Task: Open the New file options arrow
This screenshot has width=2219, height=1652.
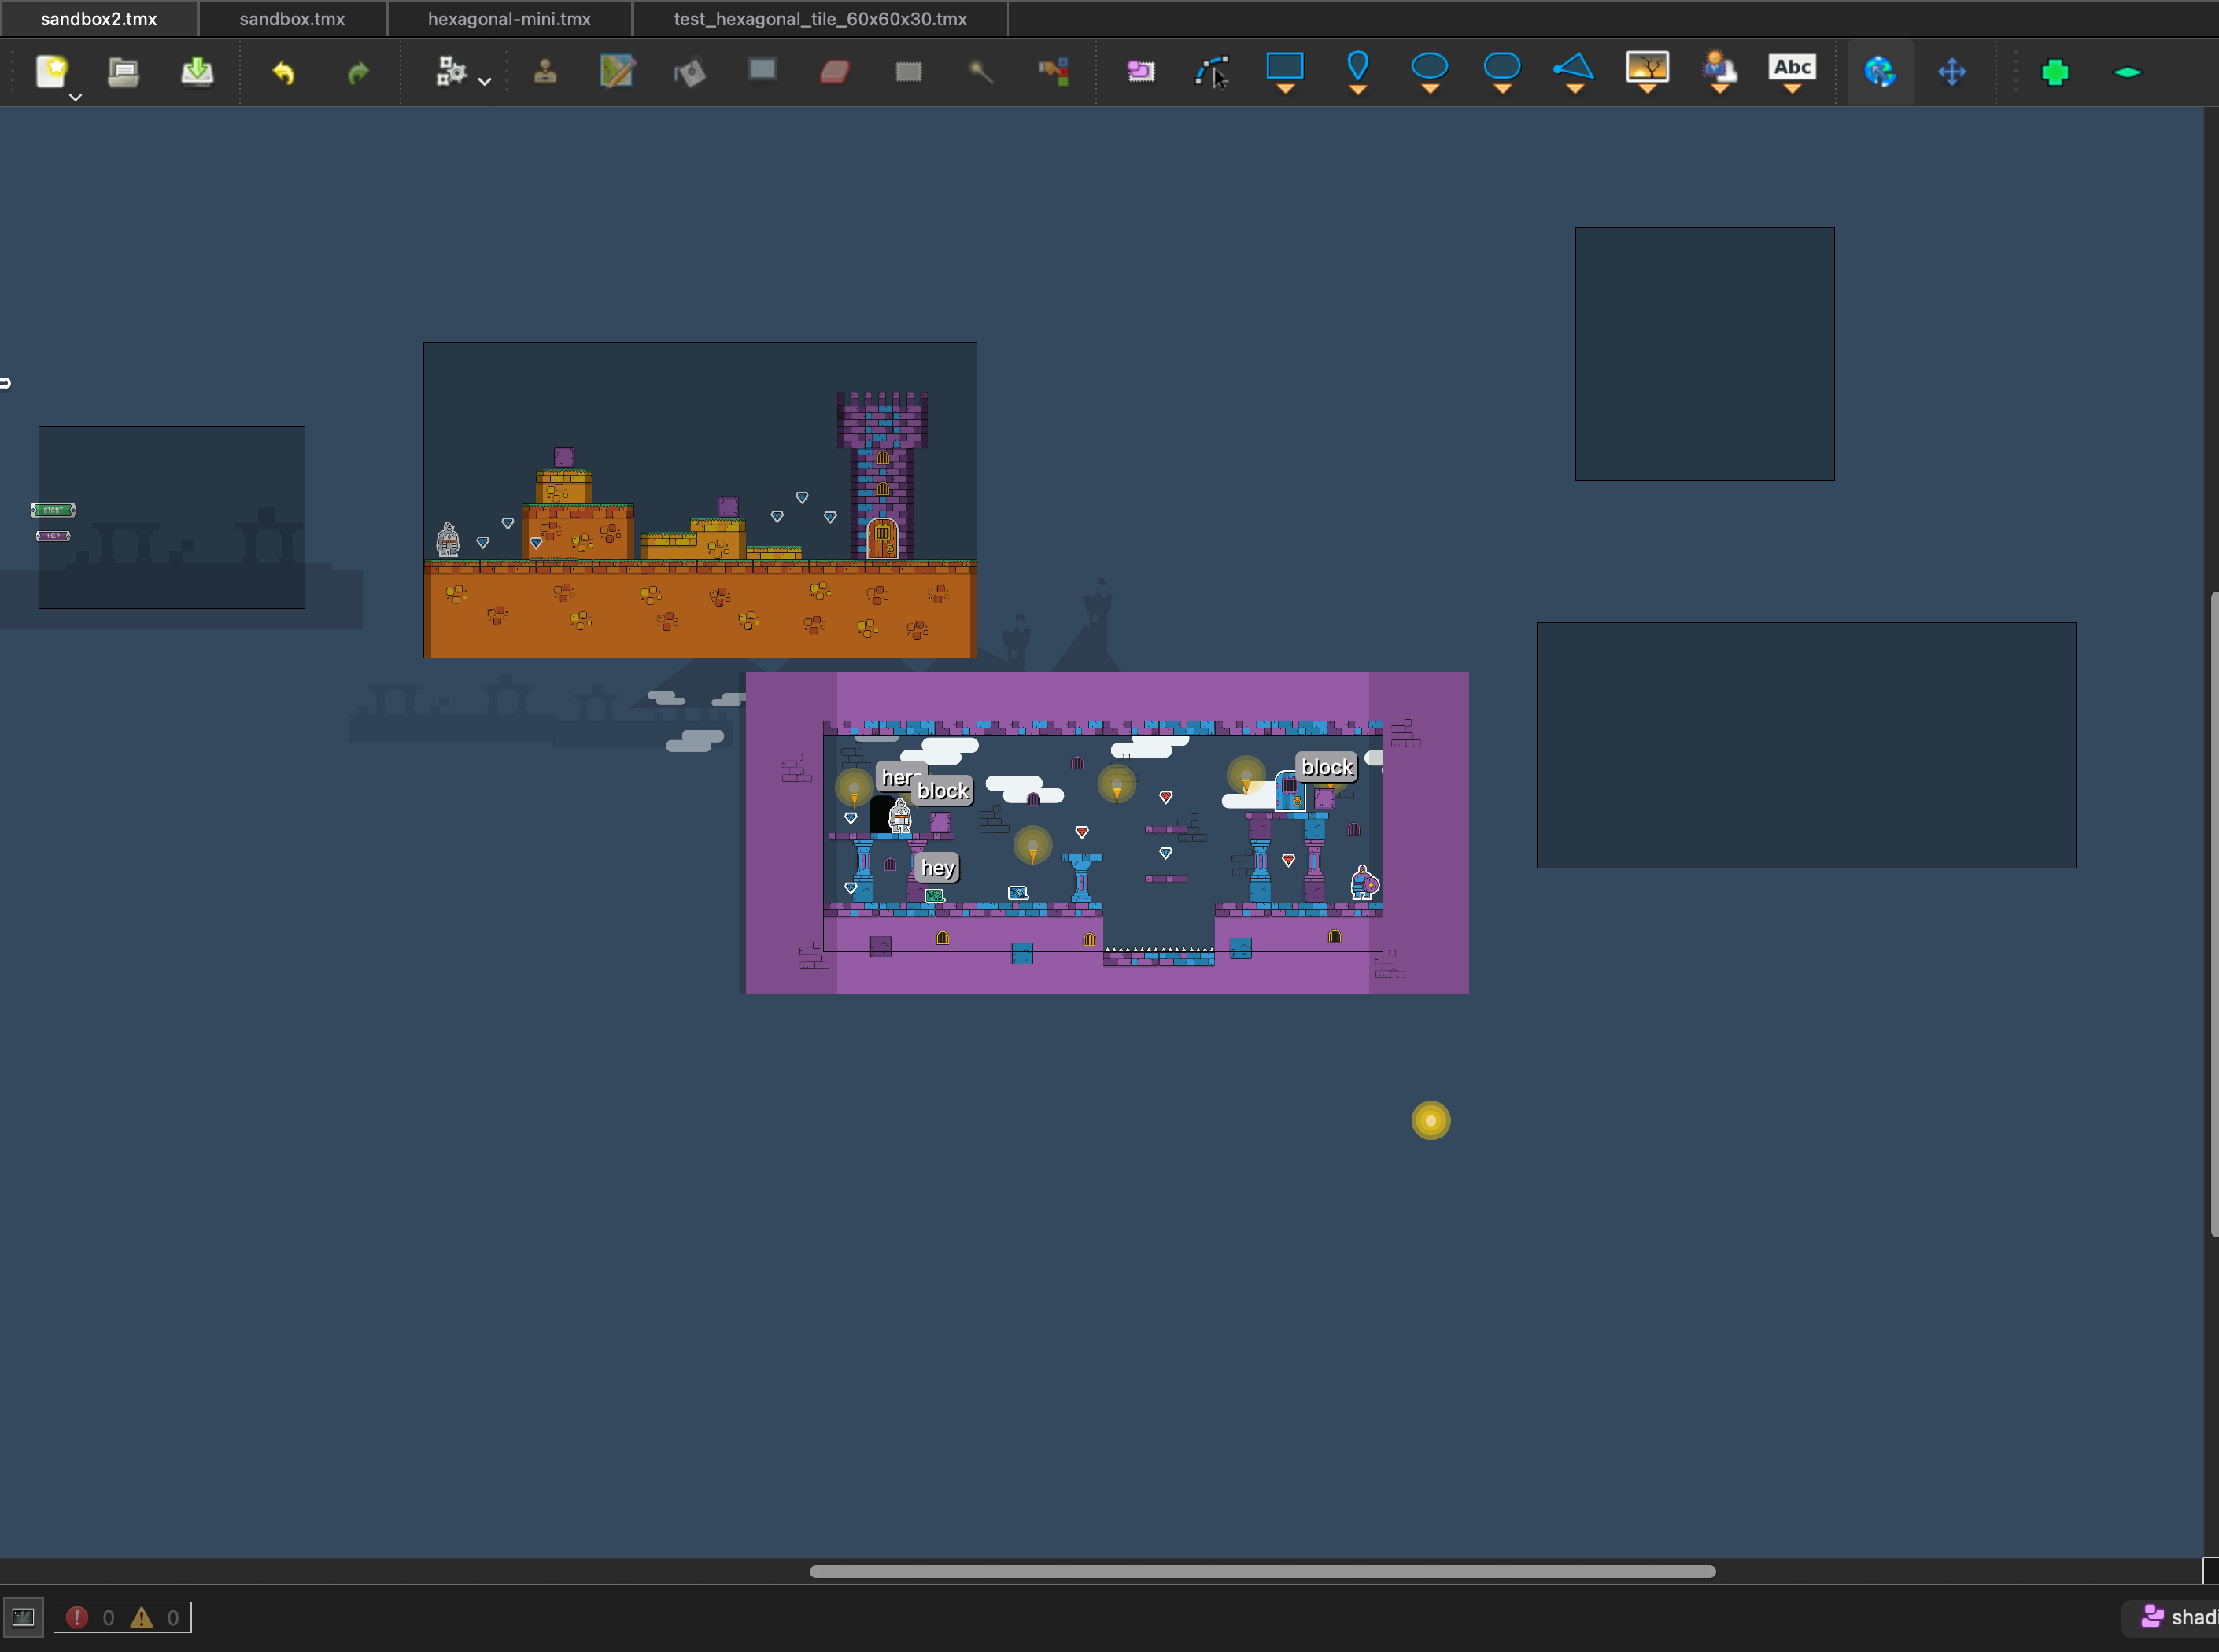Action: (x=75, y=97)
